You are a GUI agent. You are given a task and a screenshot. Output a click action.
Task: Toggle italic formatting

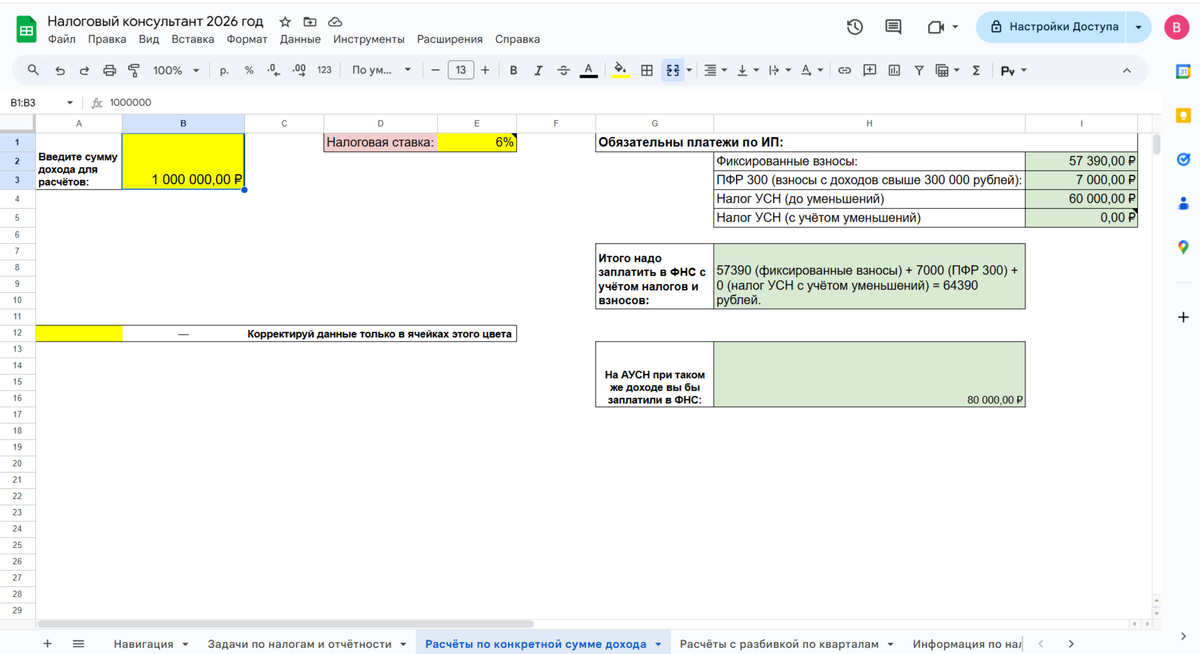(x=538, y=70)
